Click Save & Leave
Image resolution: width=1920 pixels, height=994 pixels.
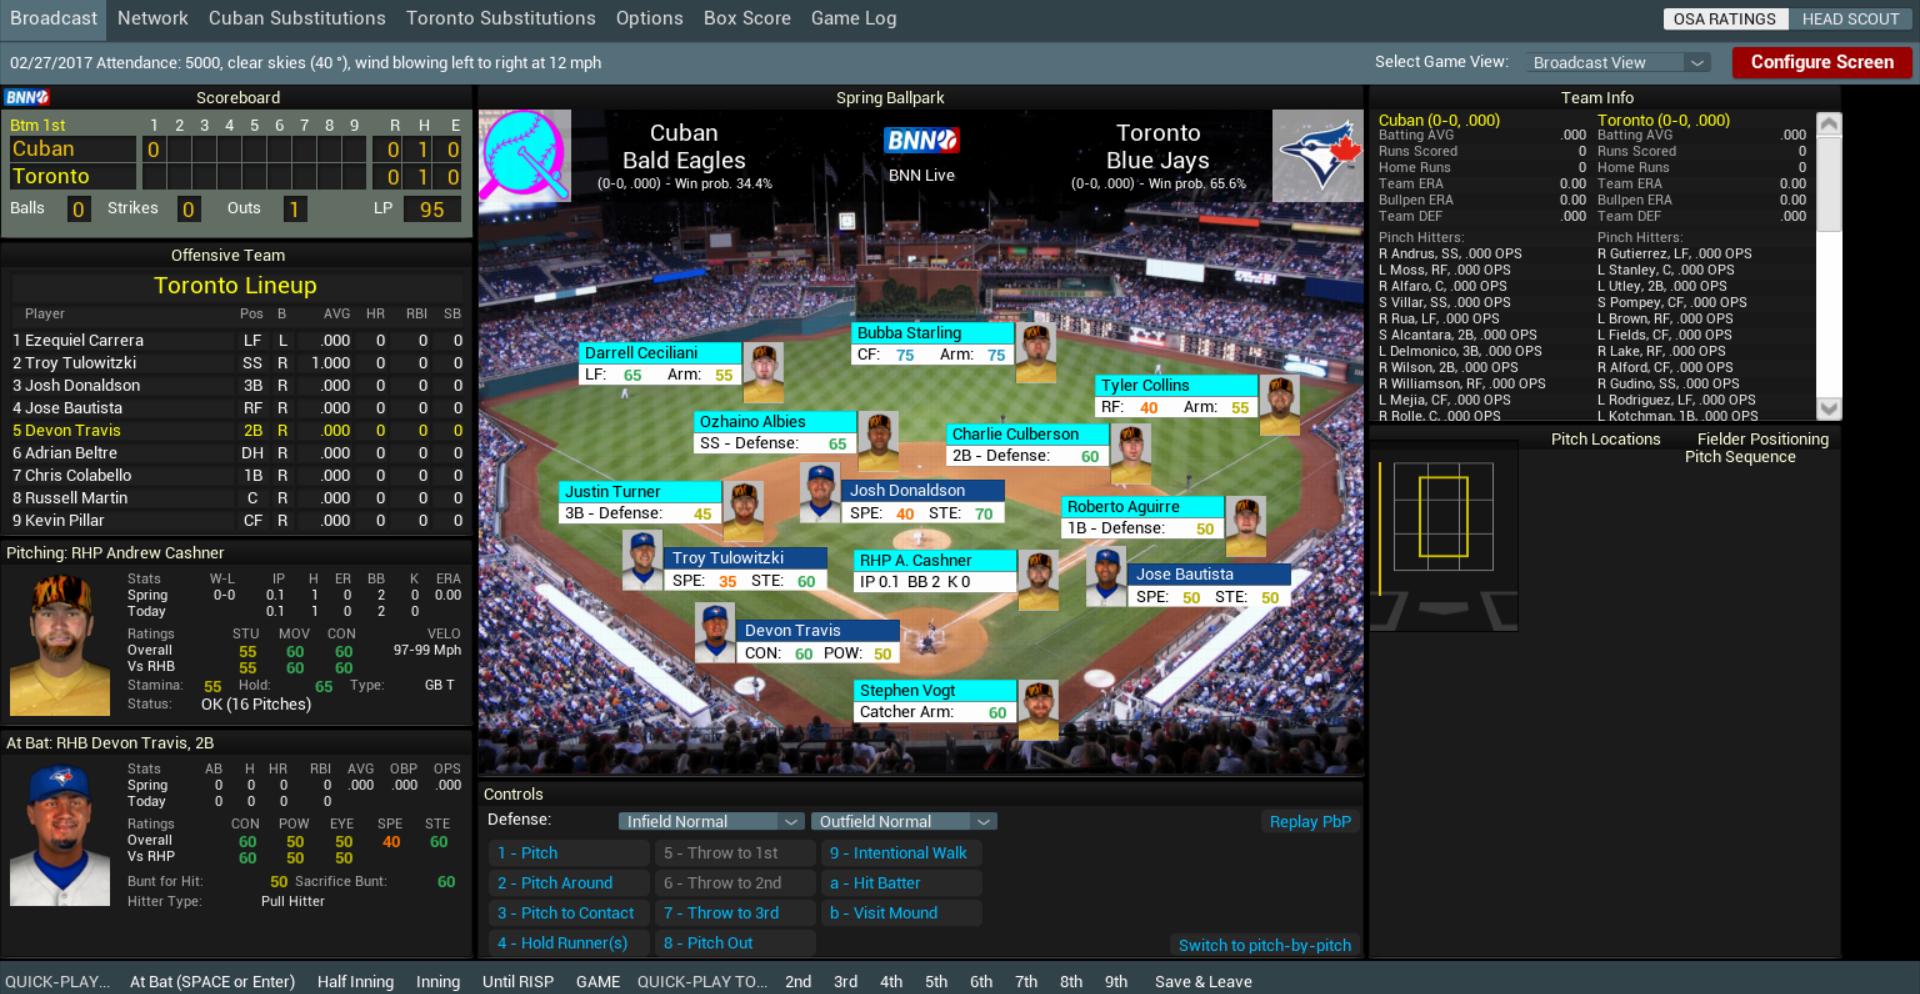1203,982
